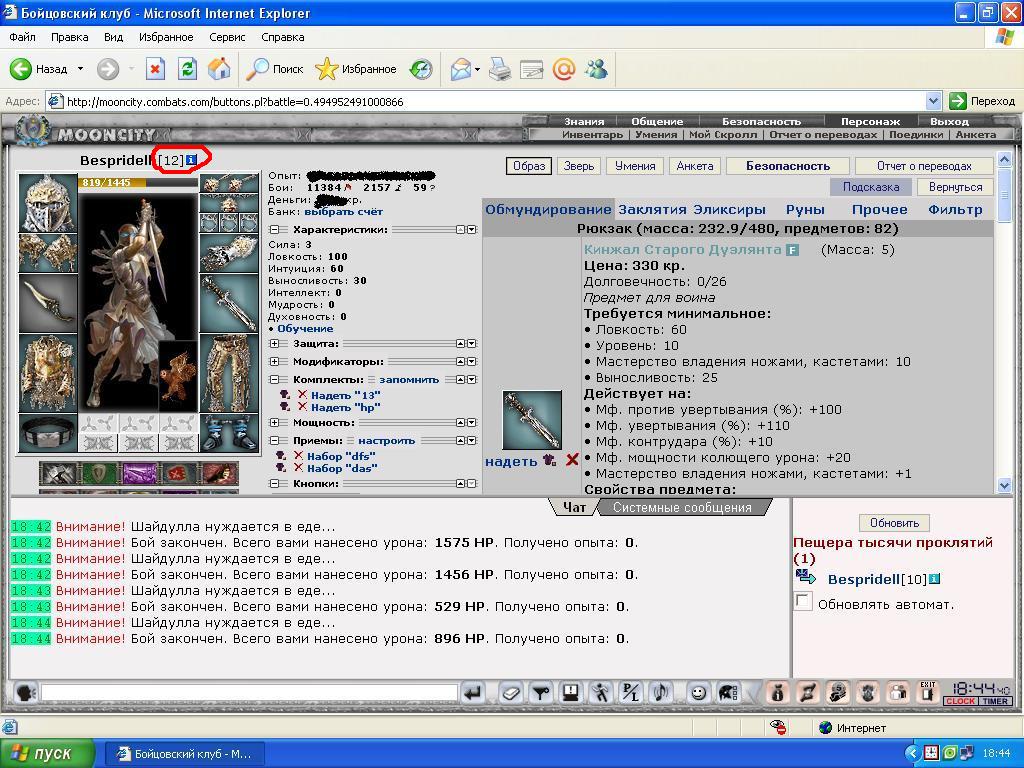Screen dimensions: 1024x768
Task: Click the IE Refresh toolbar icon
Action: pyautogui.click(x=187, y=69)
